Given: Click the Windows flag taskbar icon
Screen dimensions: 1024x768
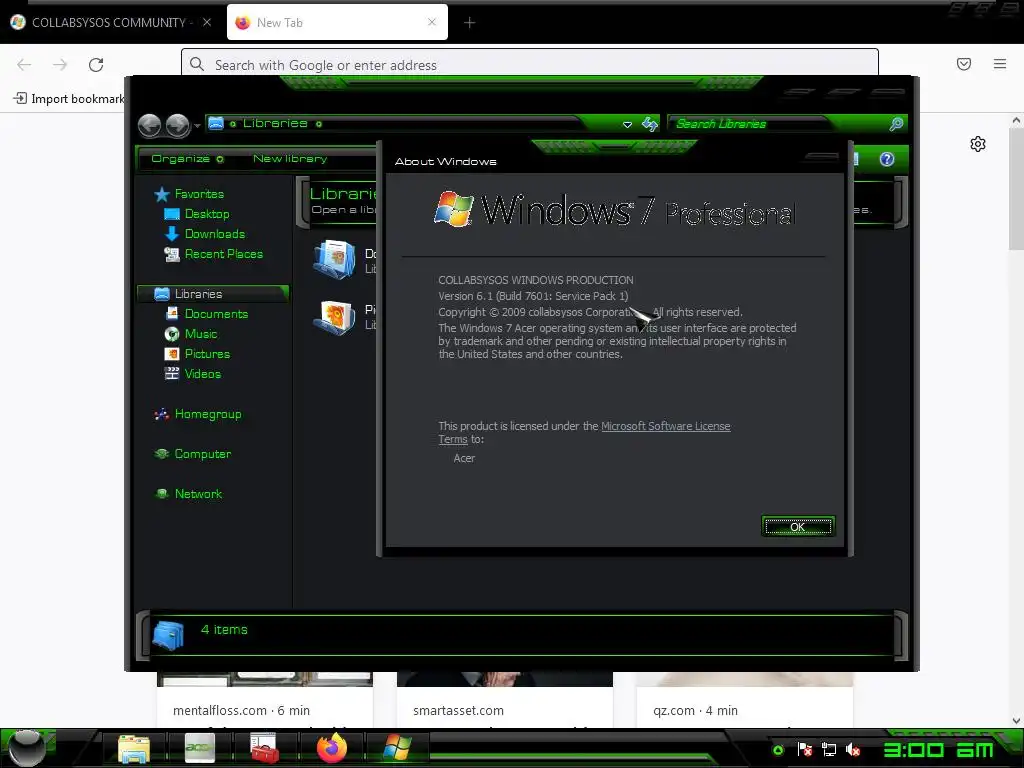Looking at the screenshot, I should (x=397, y=748).
